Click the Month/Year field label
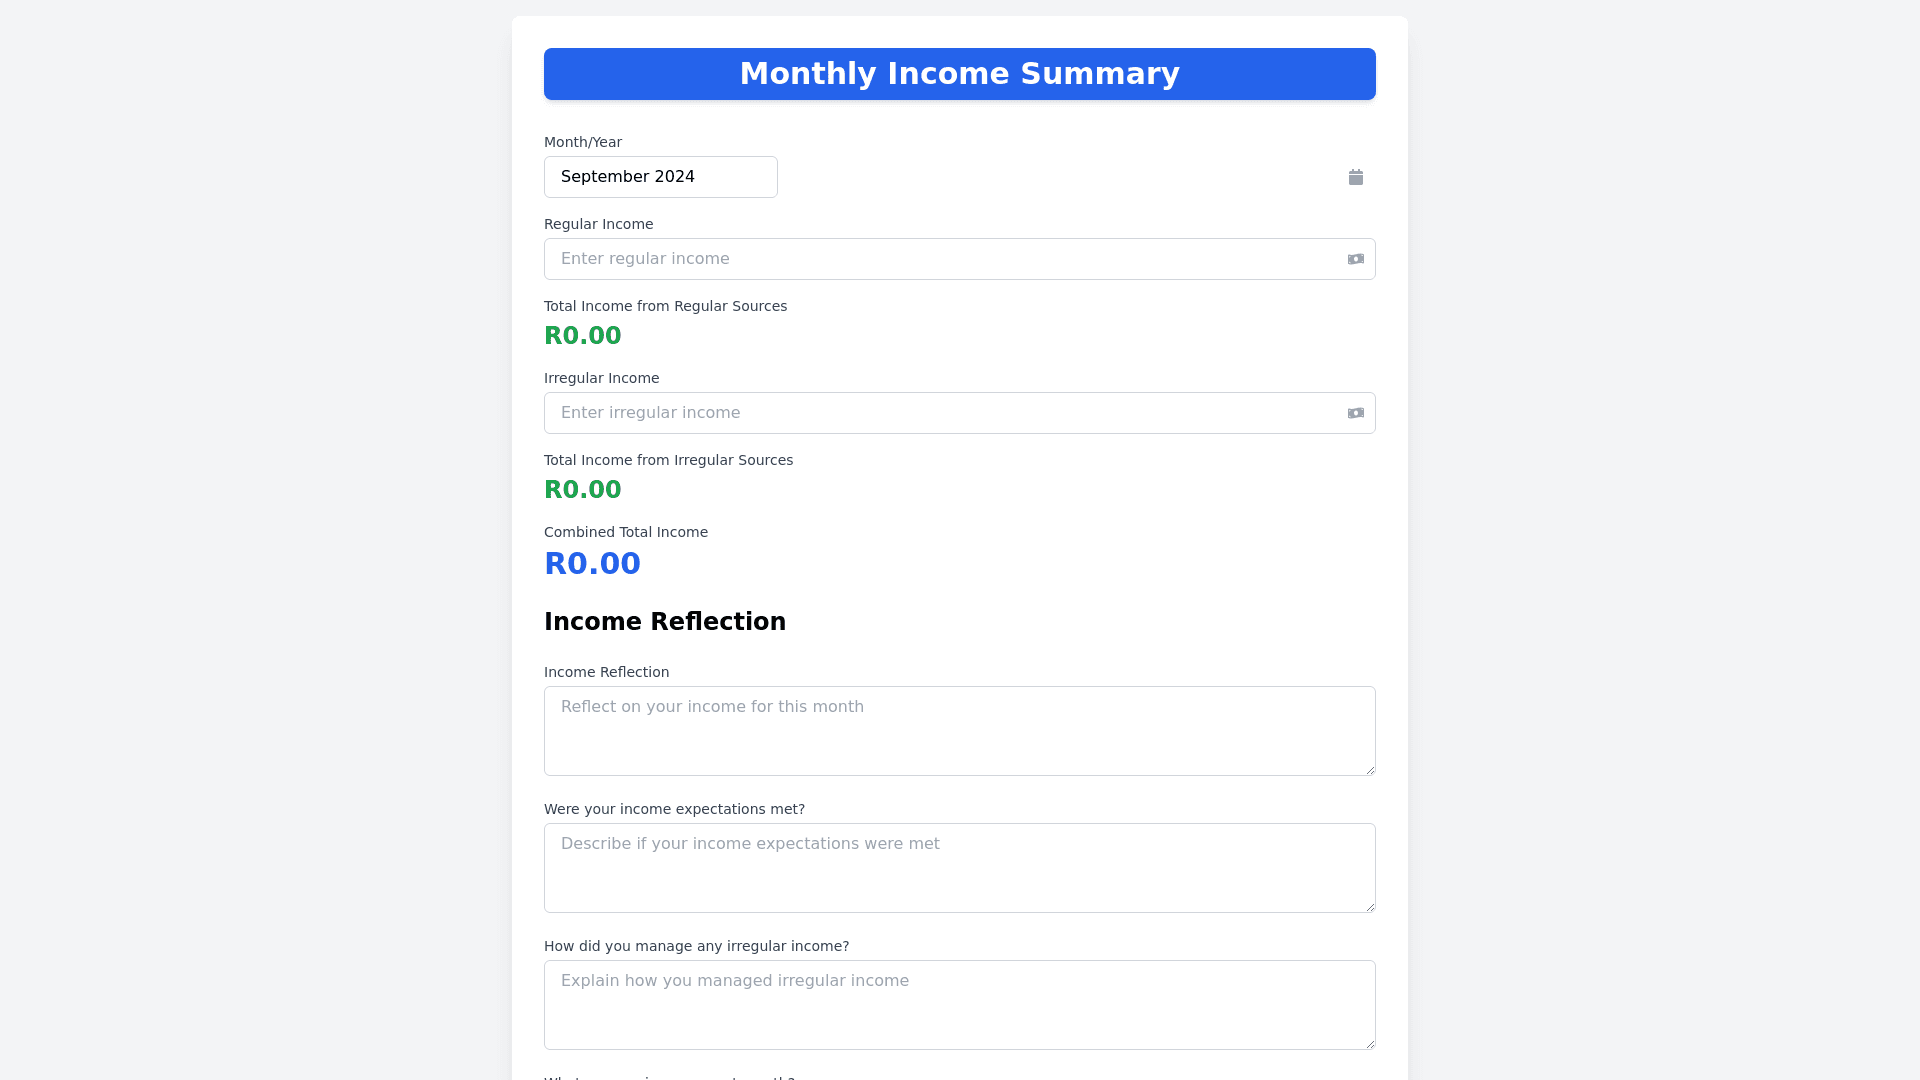 point(582,142)
